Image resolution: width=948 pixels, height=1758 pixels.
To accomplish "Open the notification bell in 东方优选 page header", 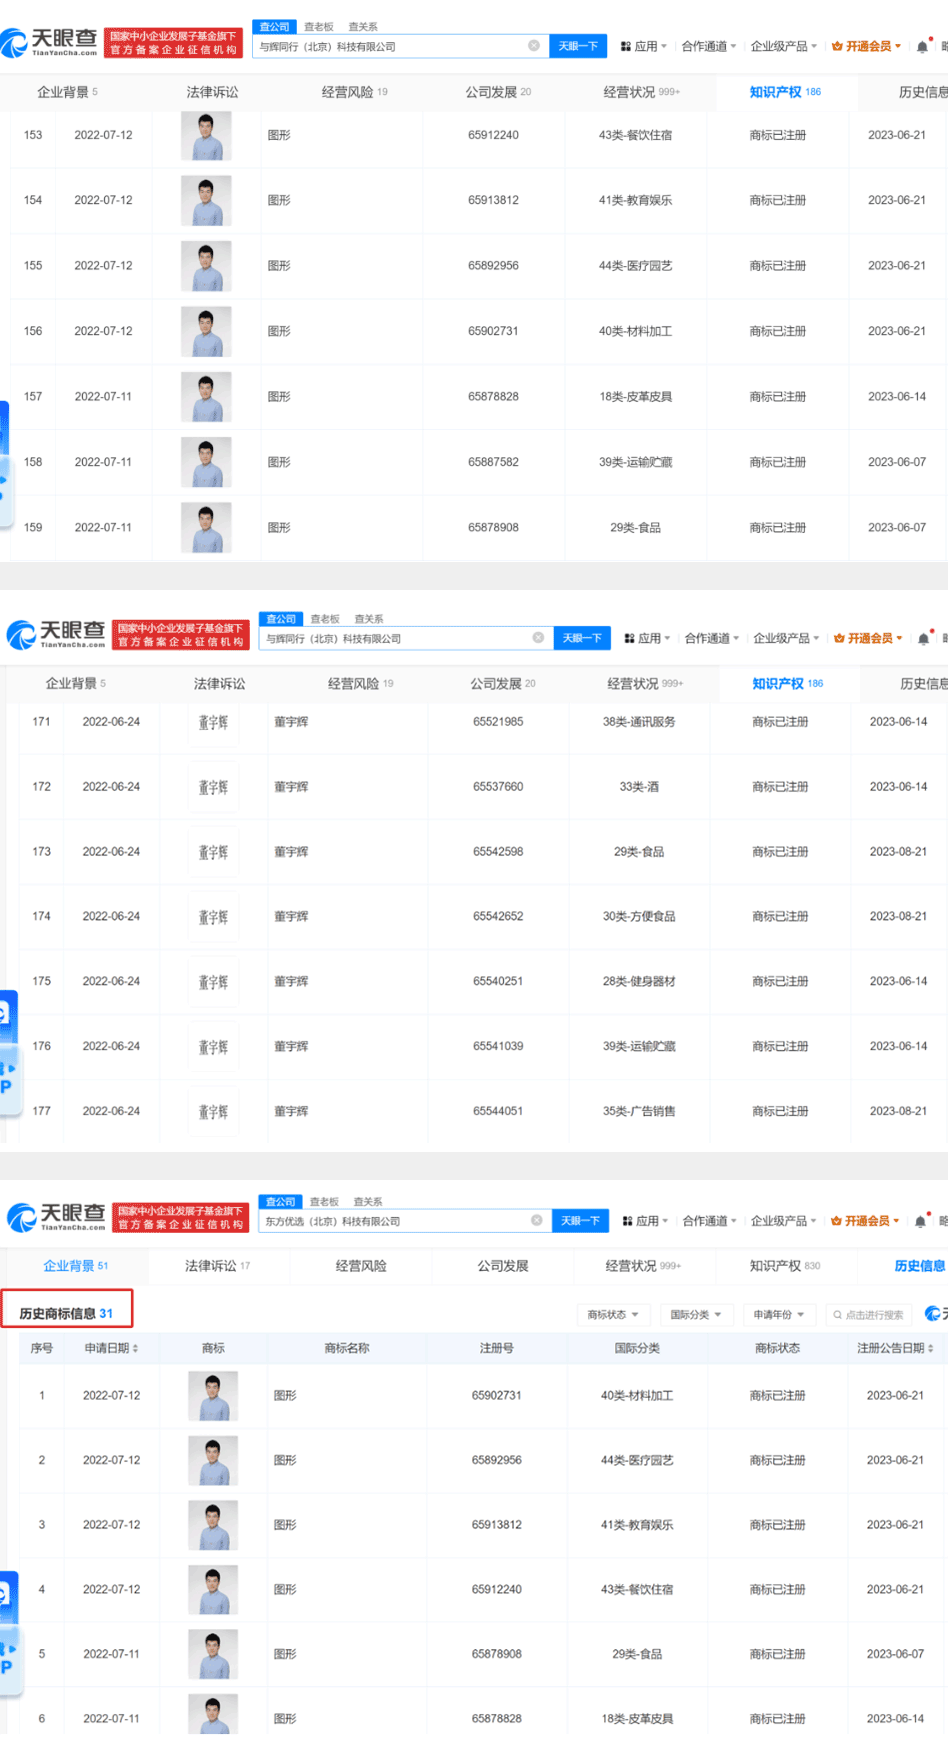I will point(920,1221).
